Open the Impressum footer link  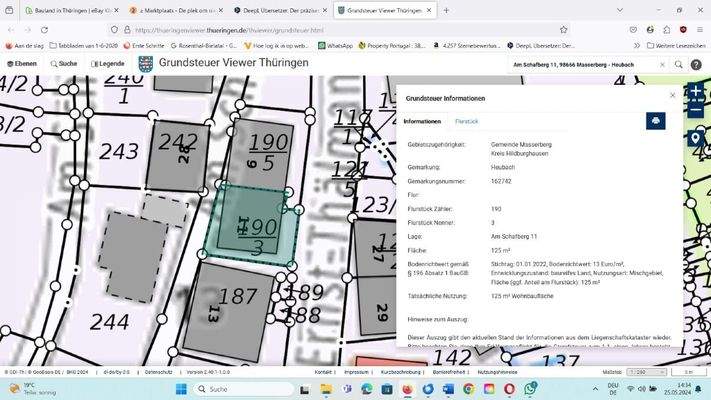coord(355,372)
